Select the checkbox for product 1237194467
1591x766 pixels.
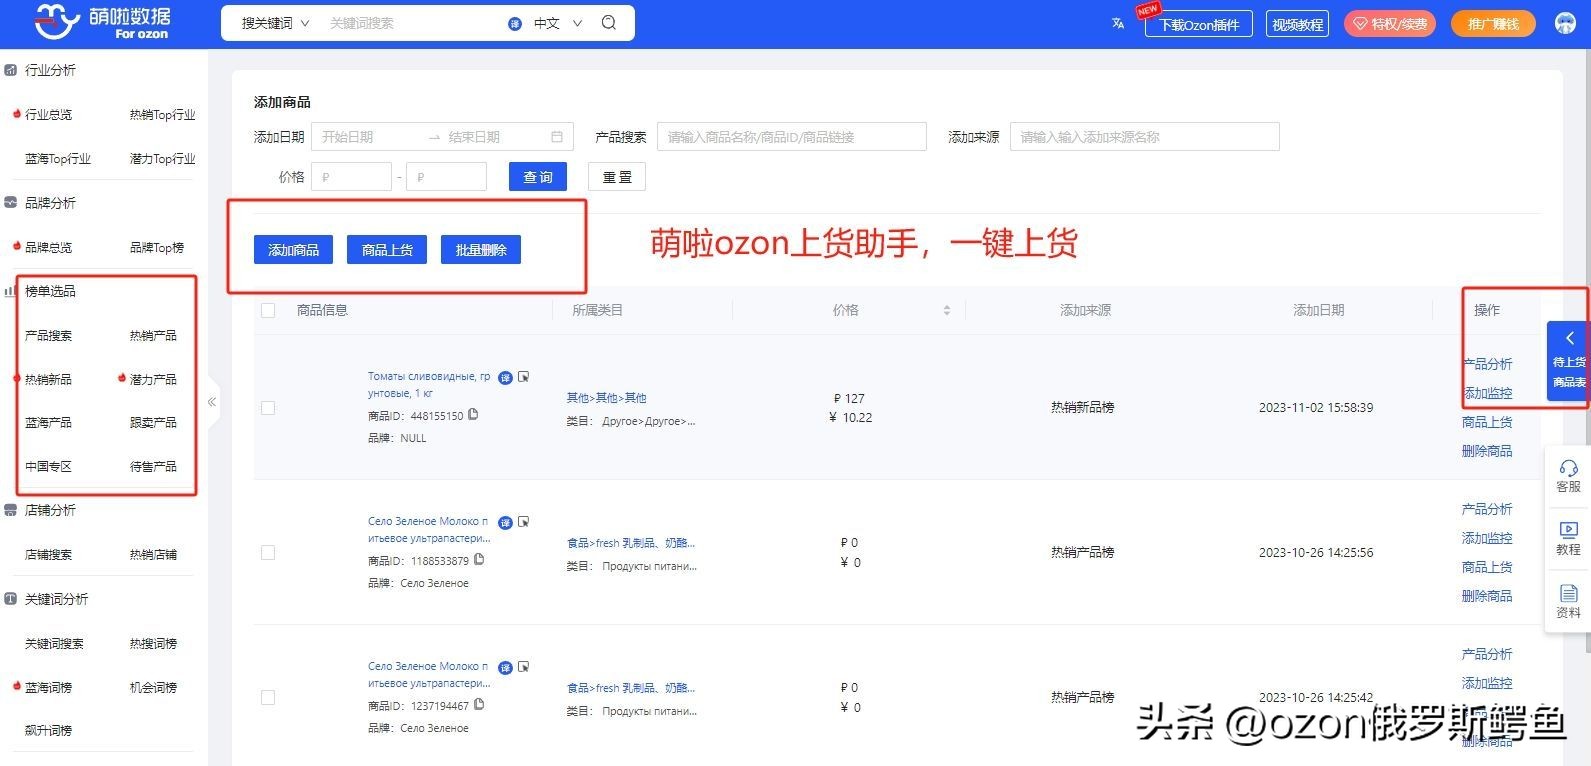click(268, 697)
